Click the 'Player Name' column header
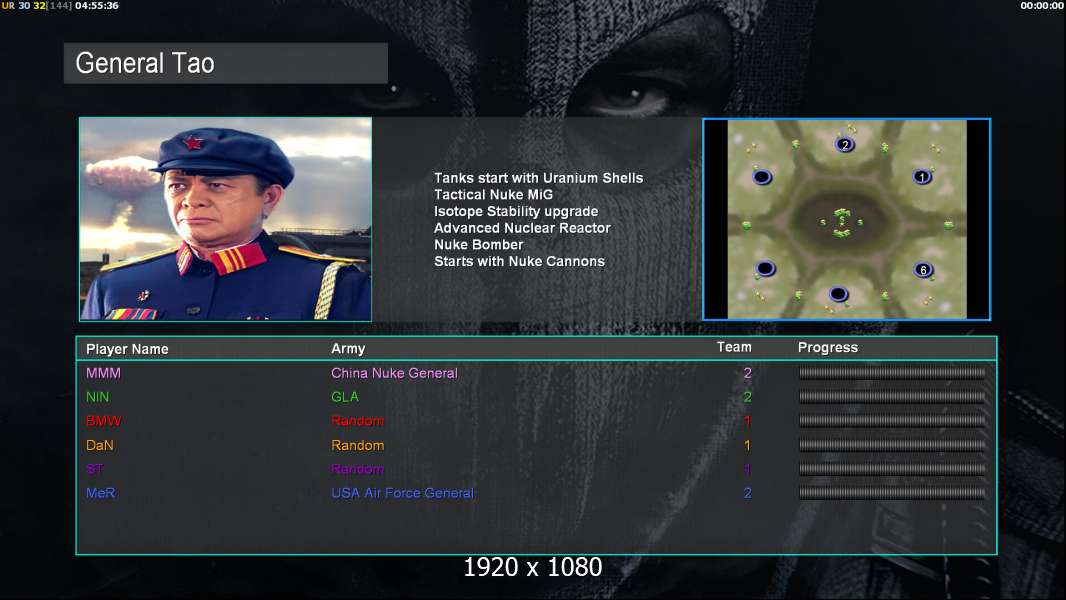The height and width of the screenshot is (600, 1066). point(127,349)
